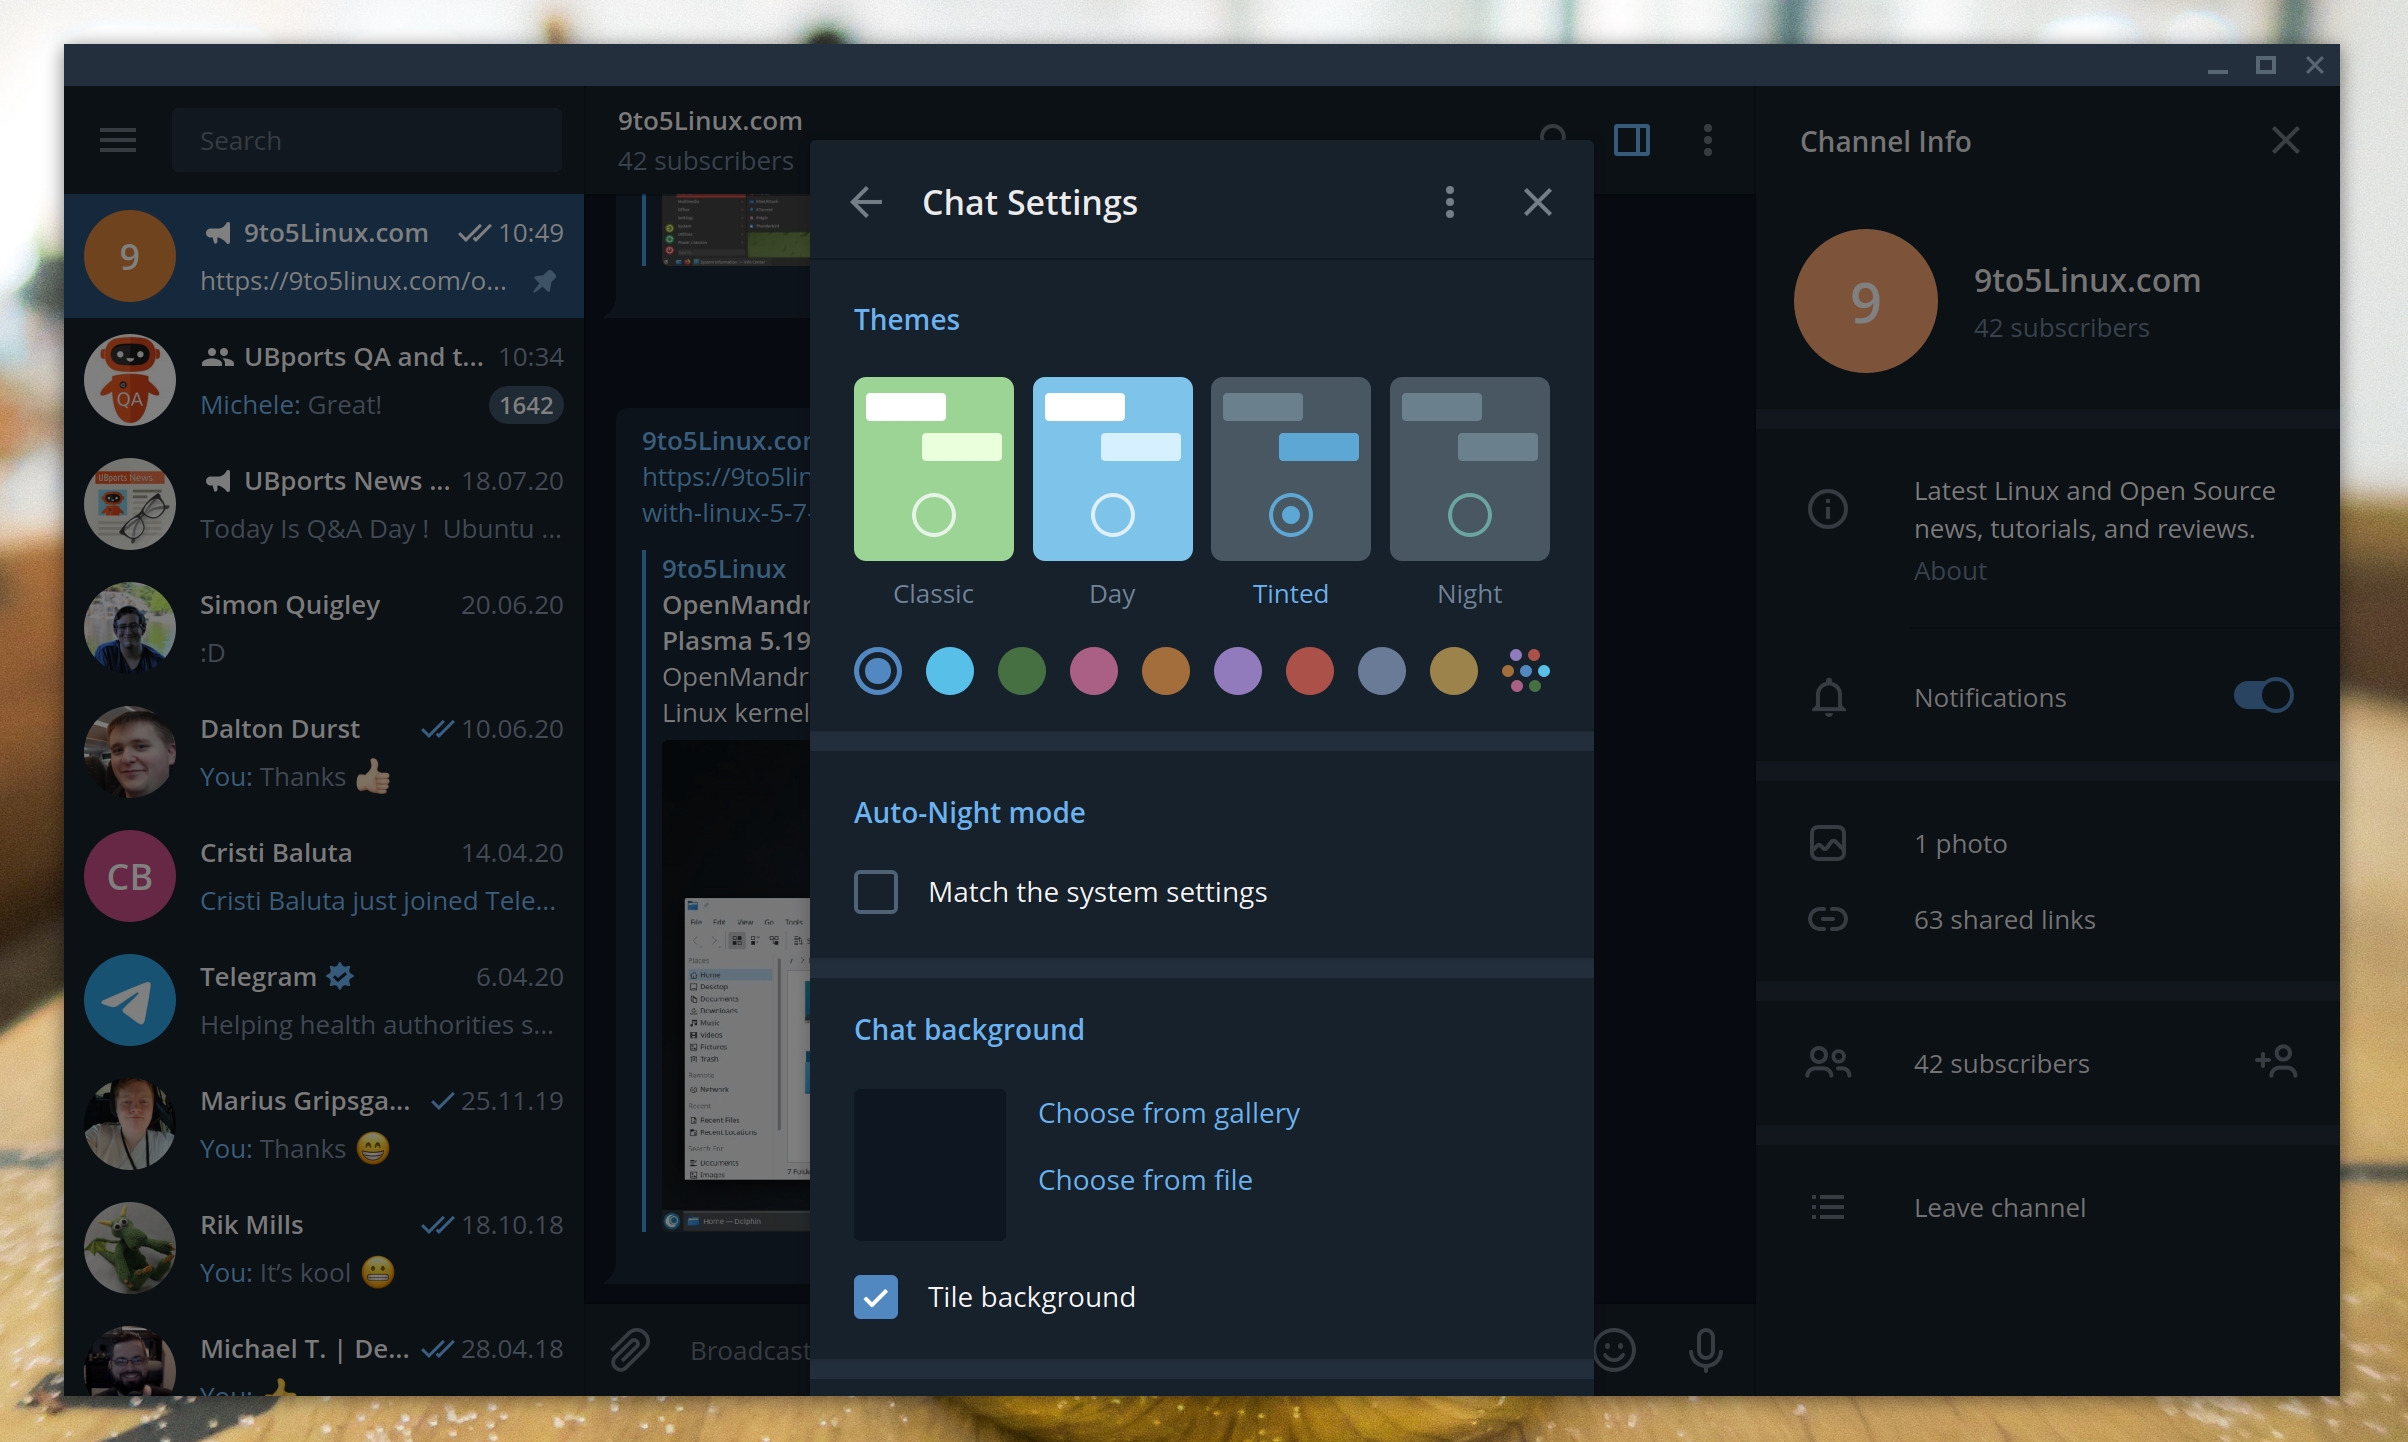Uncheck Tile background checkbox

876,1297
